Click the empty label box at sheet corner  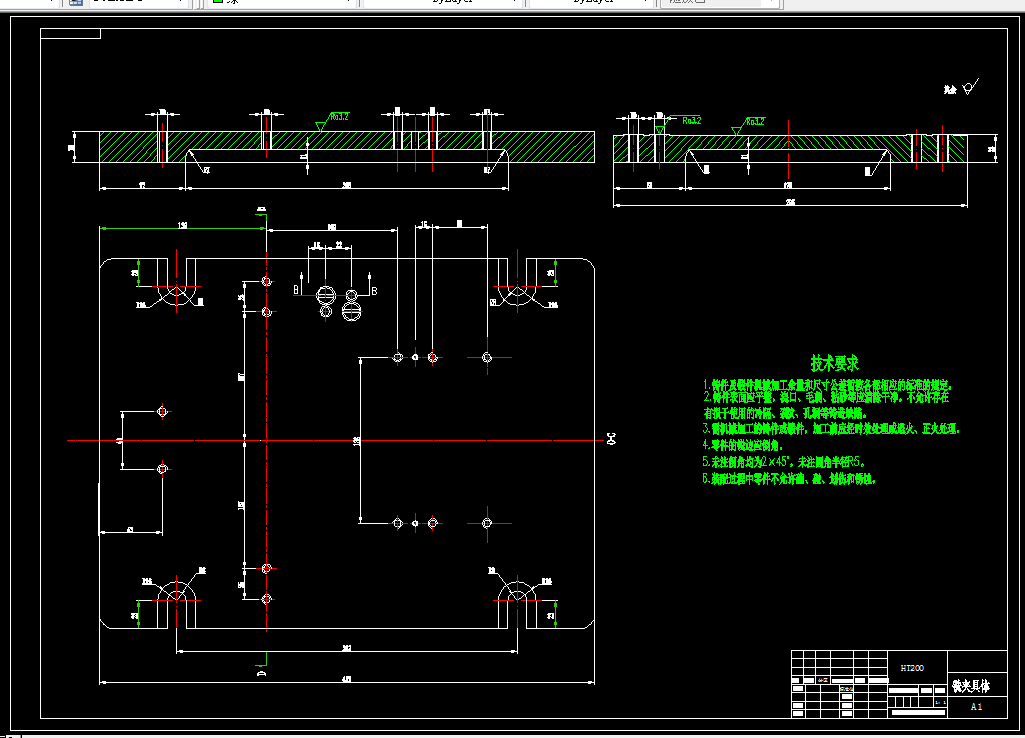71,33
